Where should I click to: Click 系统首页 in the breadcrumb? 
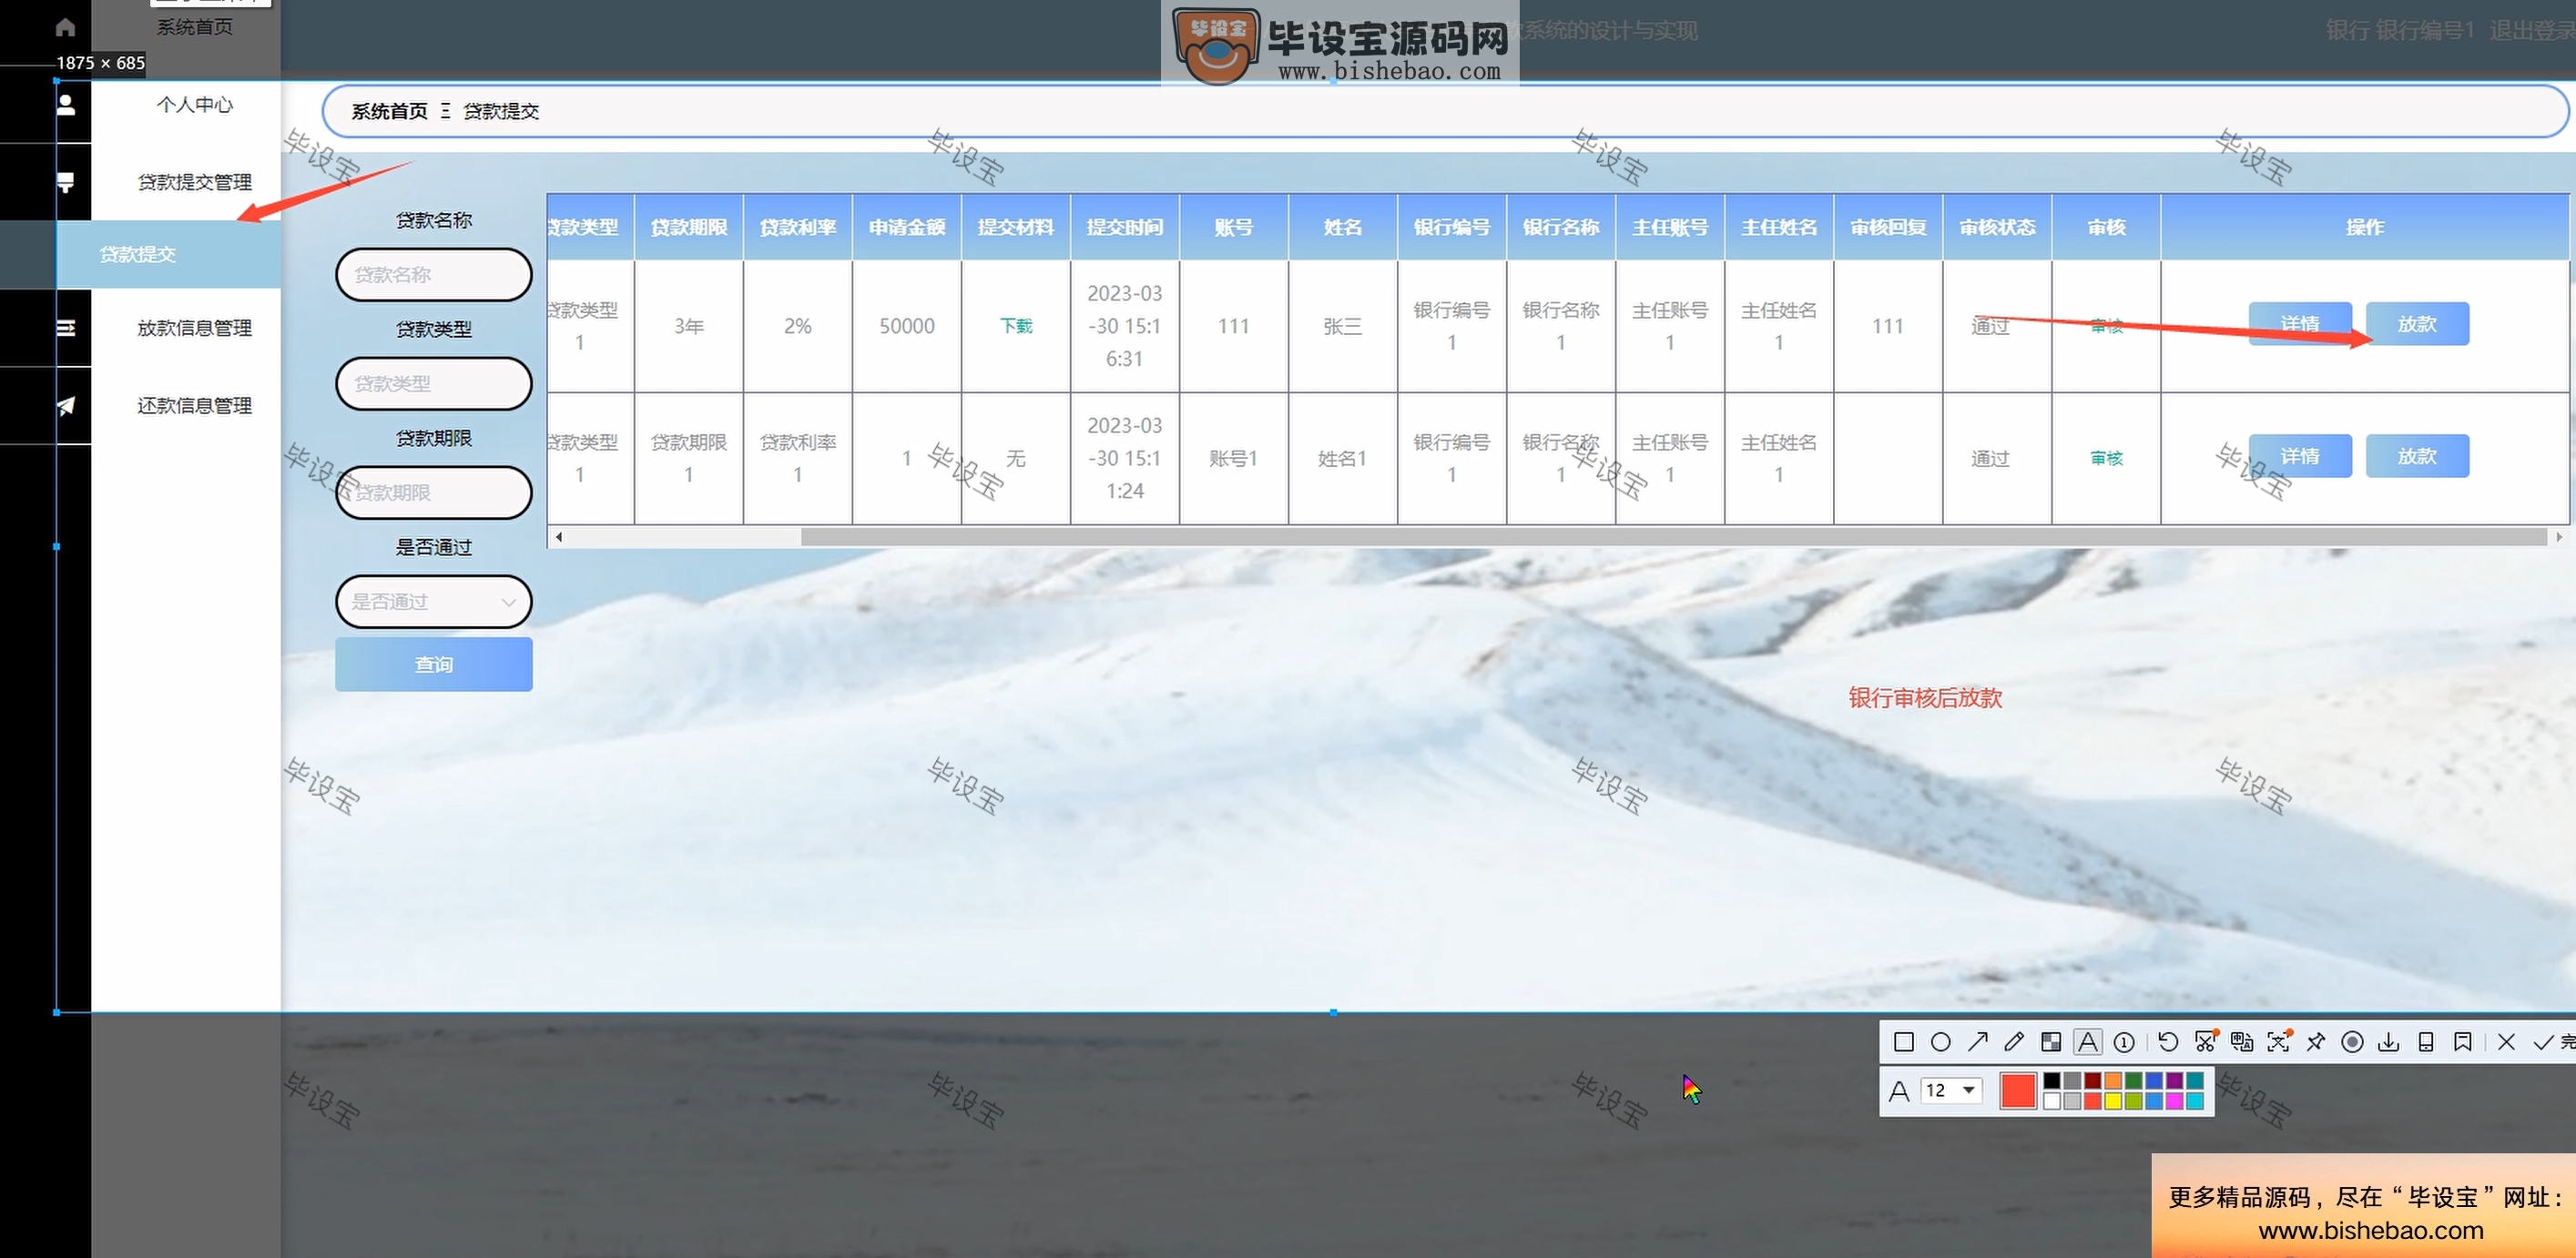(x=390, y=111)
